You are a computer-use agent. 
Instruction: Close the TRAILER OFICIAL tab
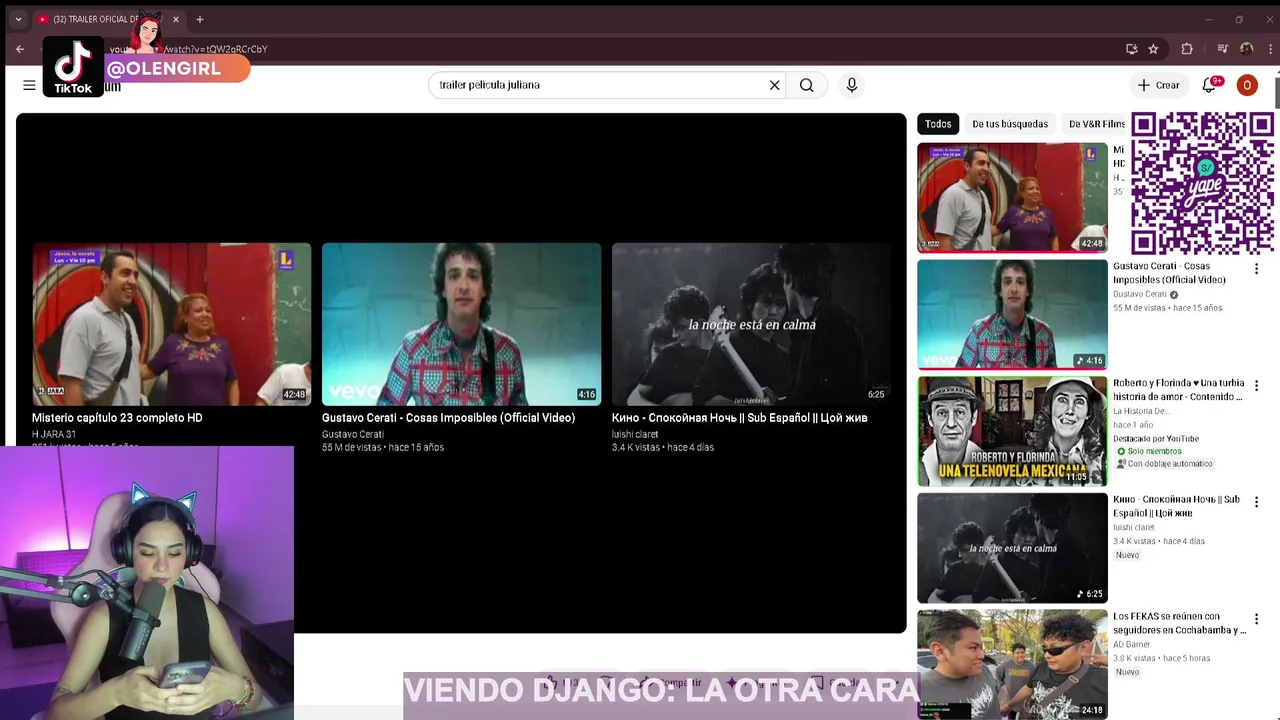tap(176, 19)
